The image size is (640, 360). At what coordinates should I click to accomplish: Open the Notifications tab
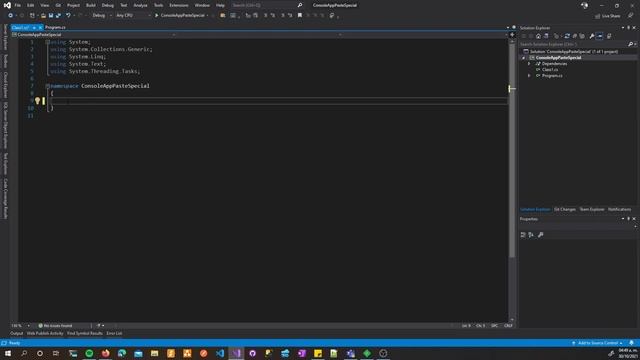click(619, 209)
